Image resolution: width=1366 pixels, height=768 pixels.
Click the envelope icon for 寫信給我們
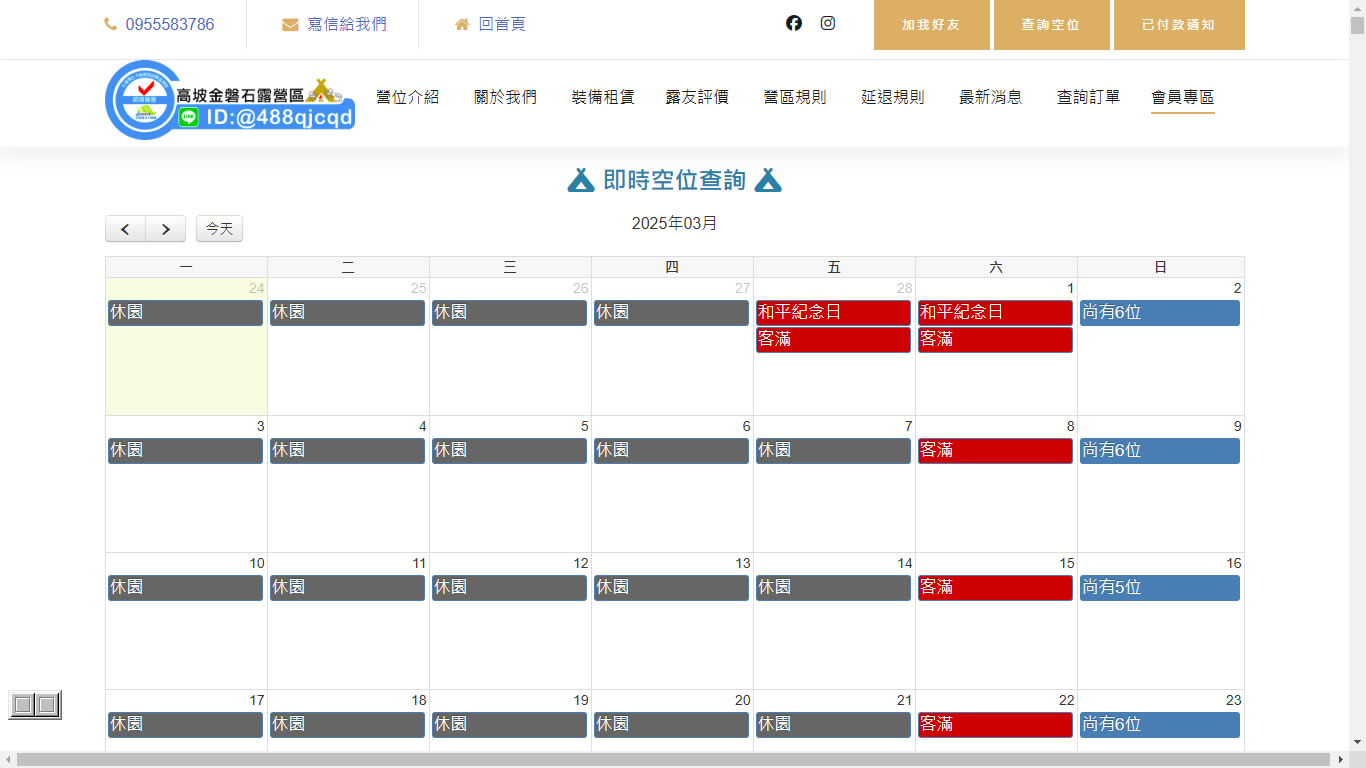(290, 24)
